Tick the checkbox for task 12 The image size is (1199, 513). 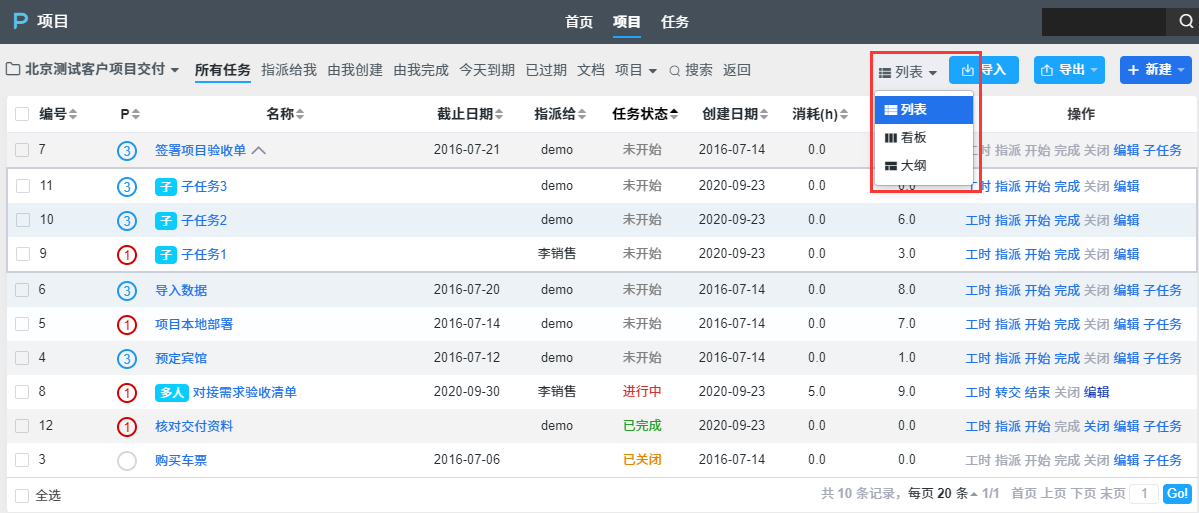(x=22, y=427)
